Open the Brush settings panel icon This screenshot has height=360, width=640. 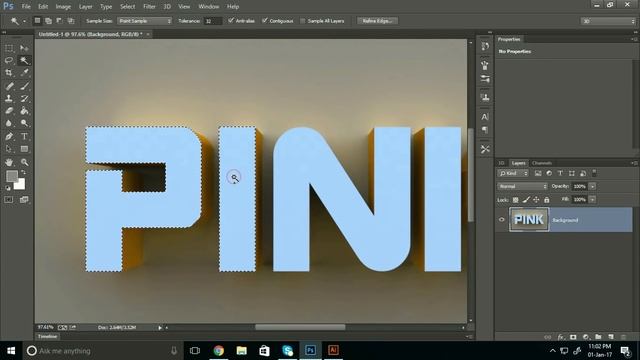(485, 79)
